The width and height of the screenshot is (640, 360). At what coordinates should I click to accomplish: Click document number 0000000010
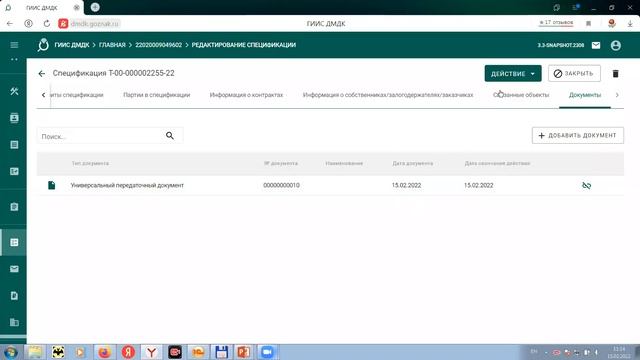pos(281,185)
